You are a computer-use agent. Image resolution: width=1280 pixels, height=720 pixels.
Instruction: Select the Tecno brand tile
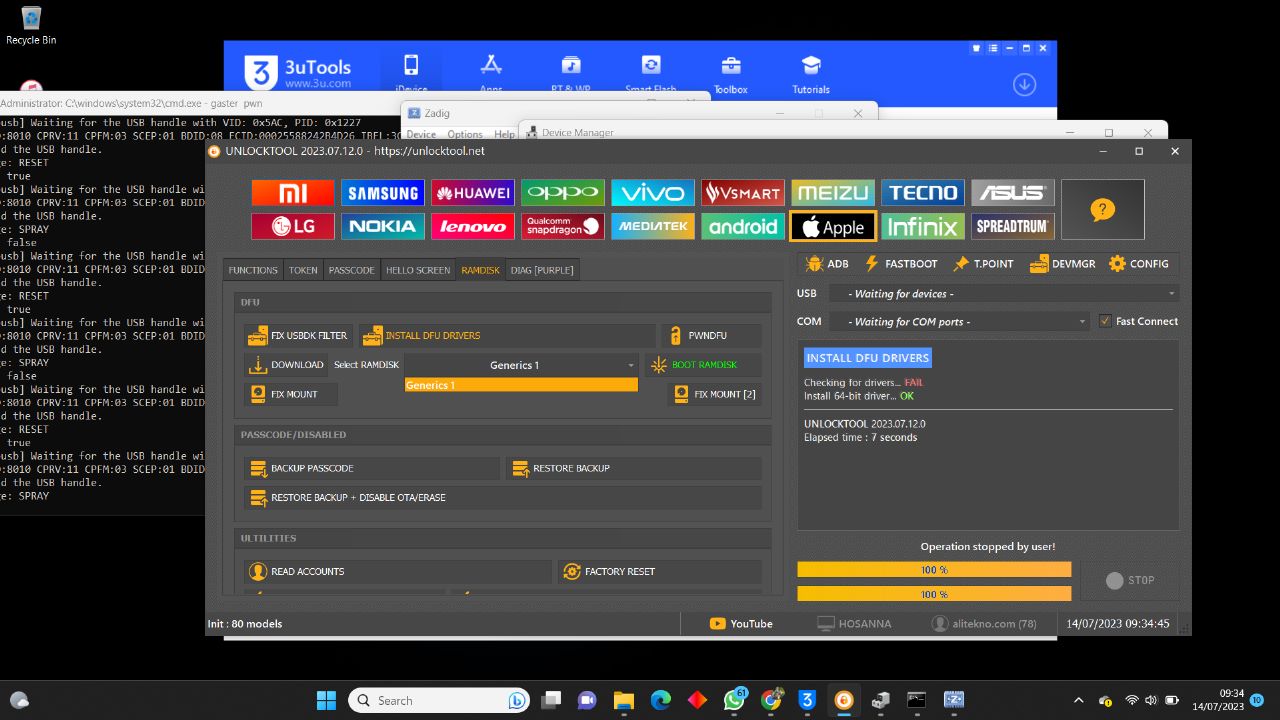[x=923, y=193]
